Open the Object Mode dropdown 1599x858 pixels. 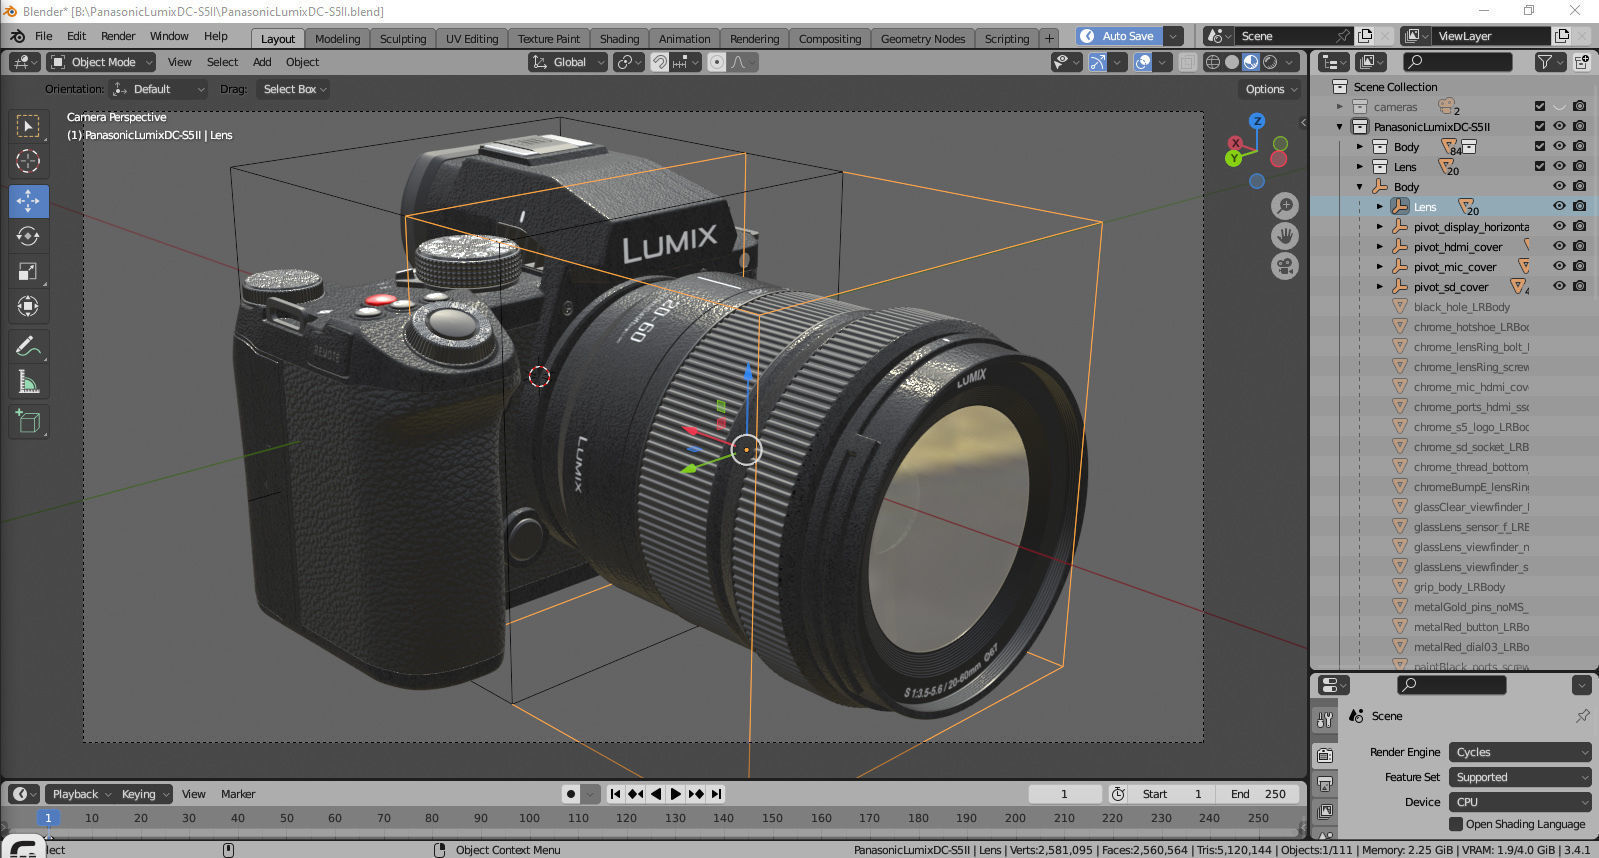pos(101,62)
